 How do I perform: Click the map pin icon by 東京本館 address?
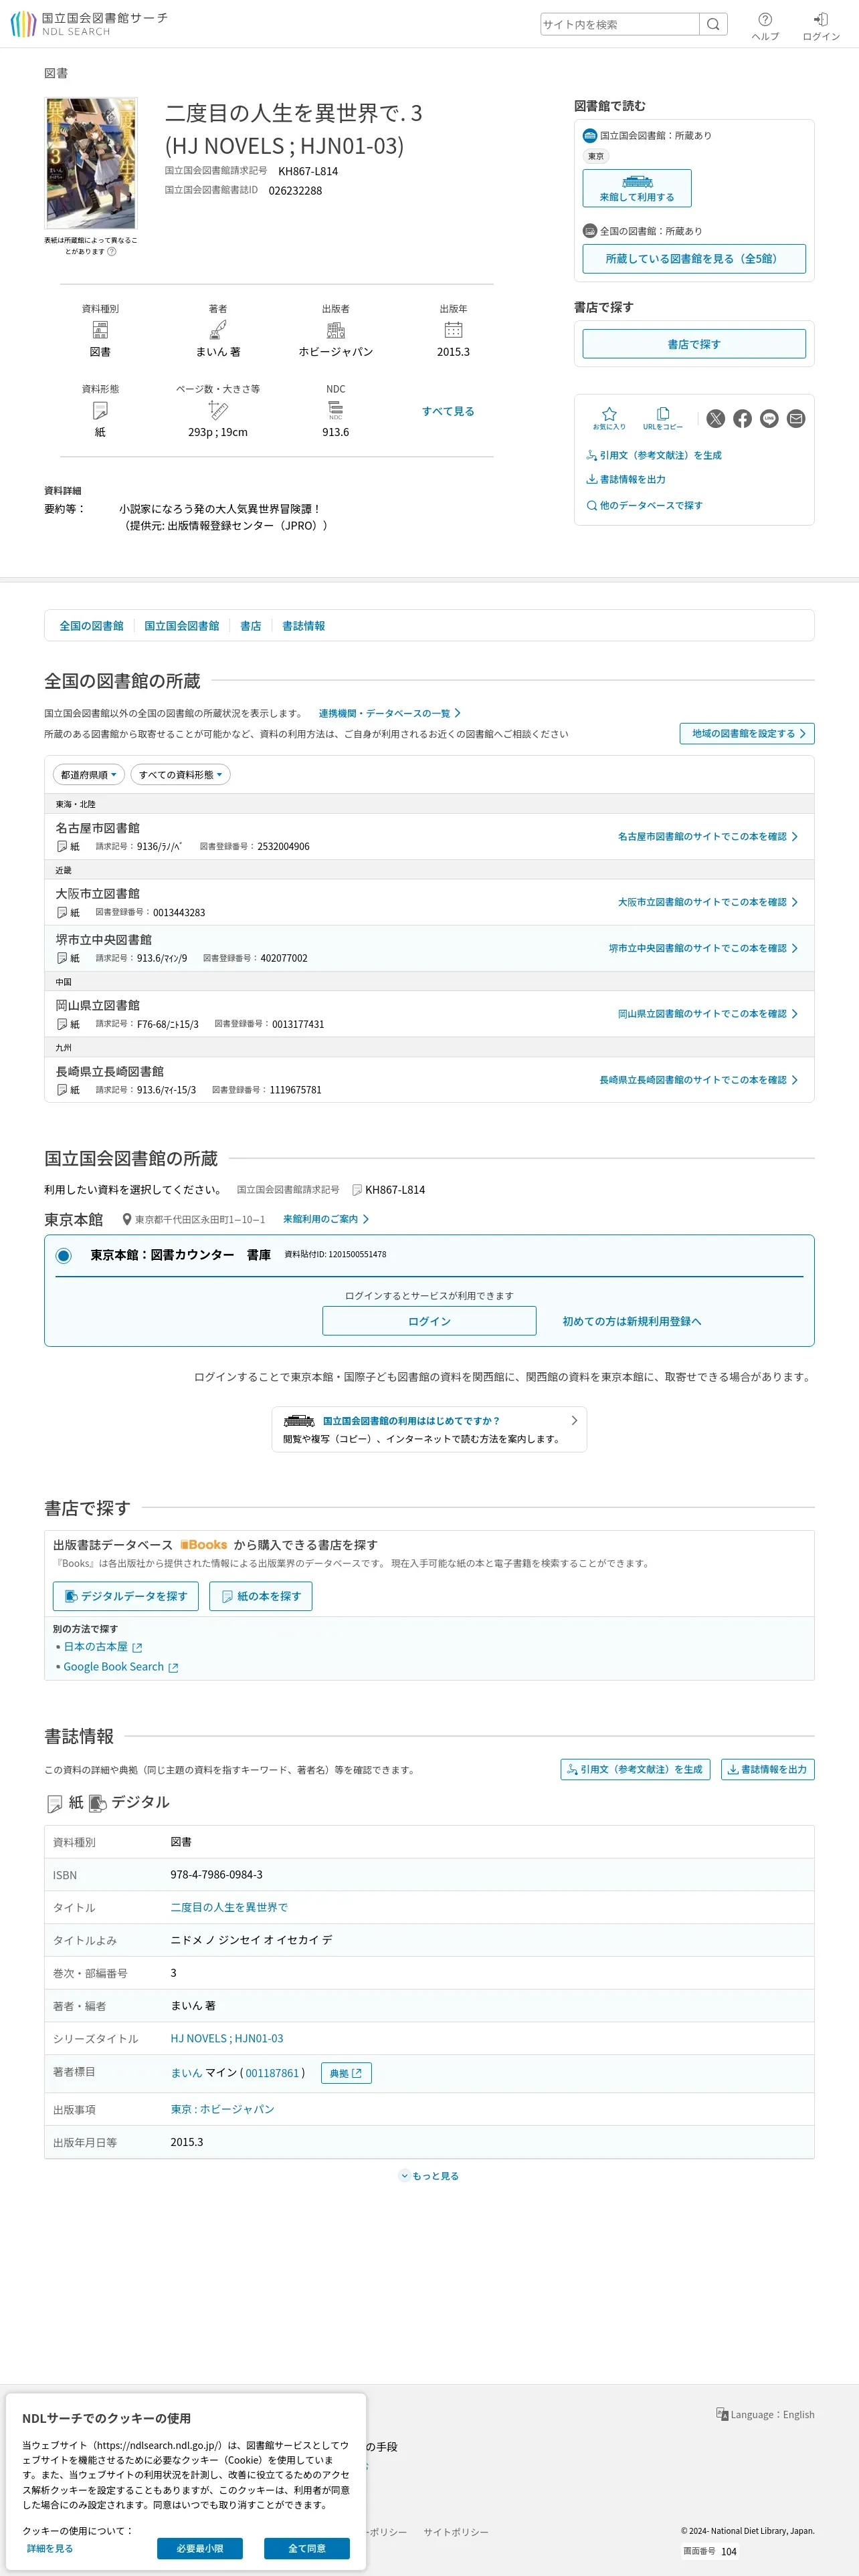[127, 1220]
